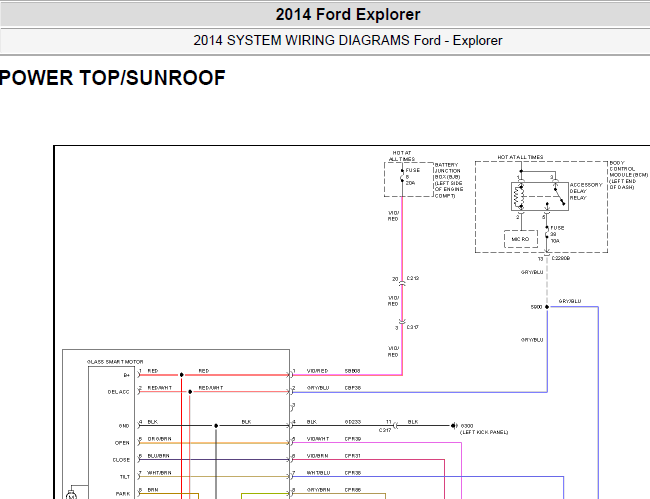Select the 'C217' connector label
This screenshot has width=650, height=499.
tap(385, 430)
